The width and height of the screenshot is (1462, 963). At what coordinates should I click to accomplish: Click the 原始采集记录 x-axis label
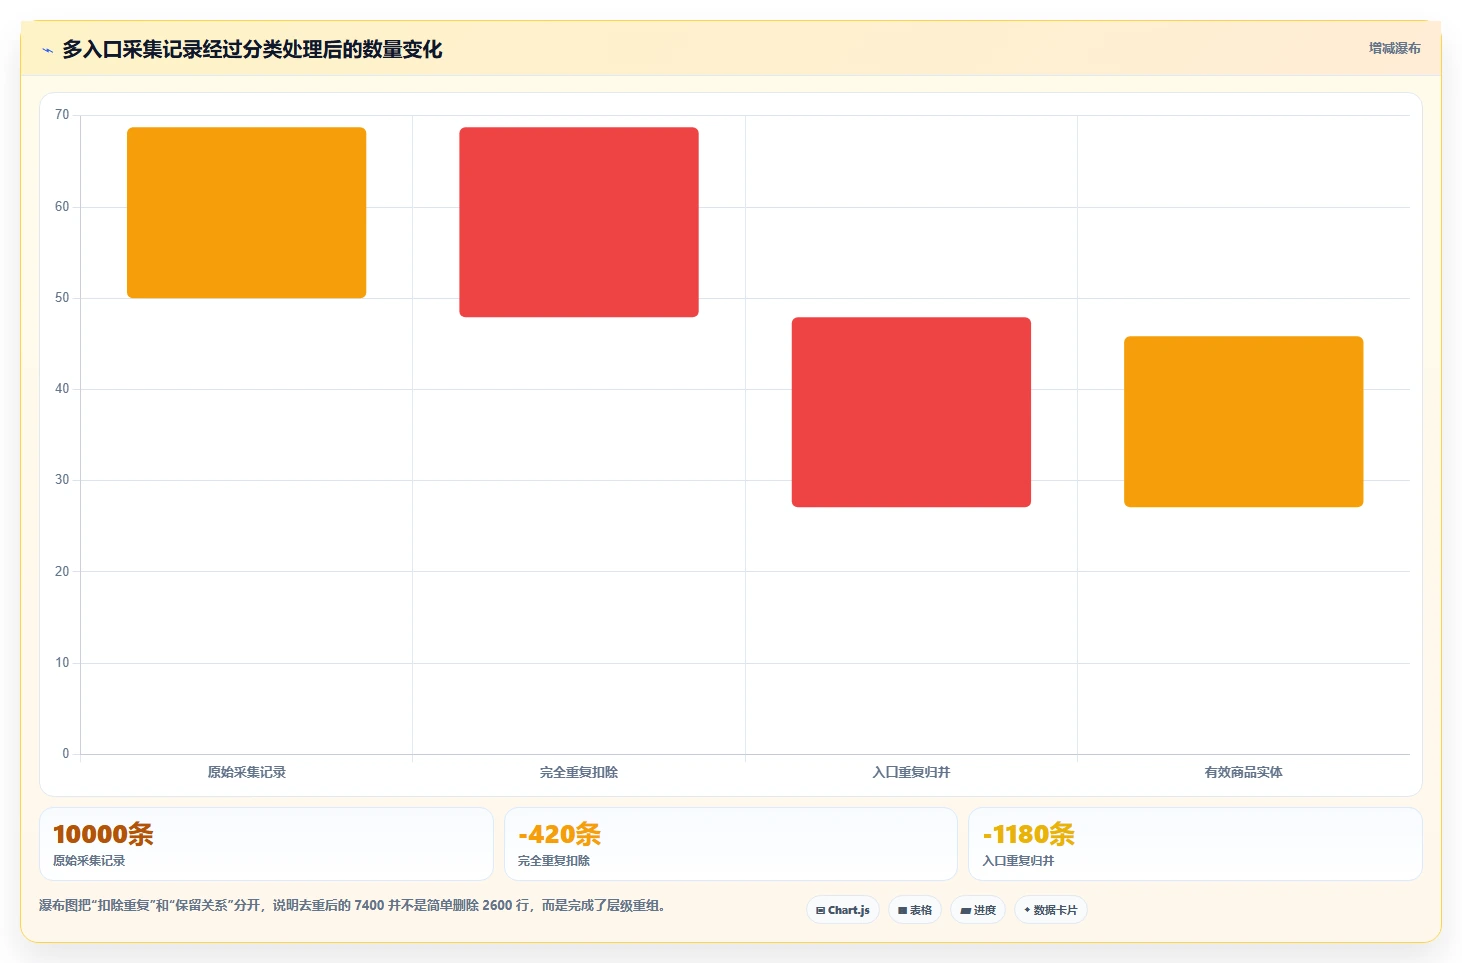click(x=247, y=772)
